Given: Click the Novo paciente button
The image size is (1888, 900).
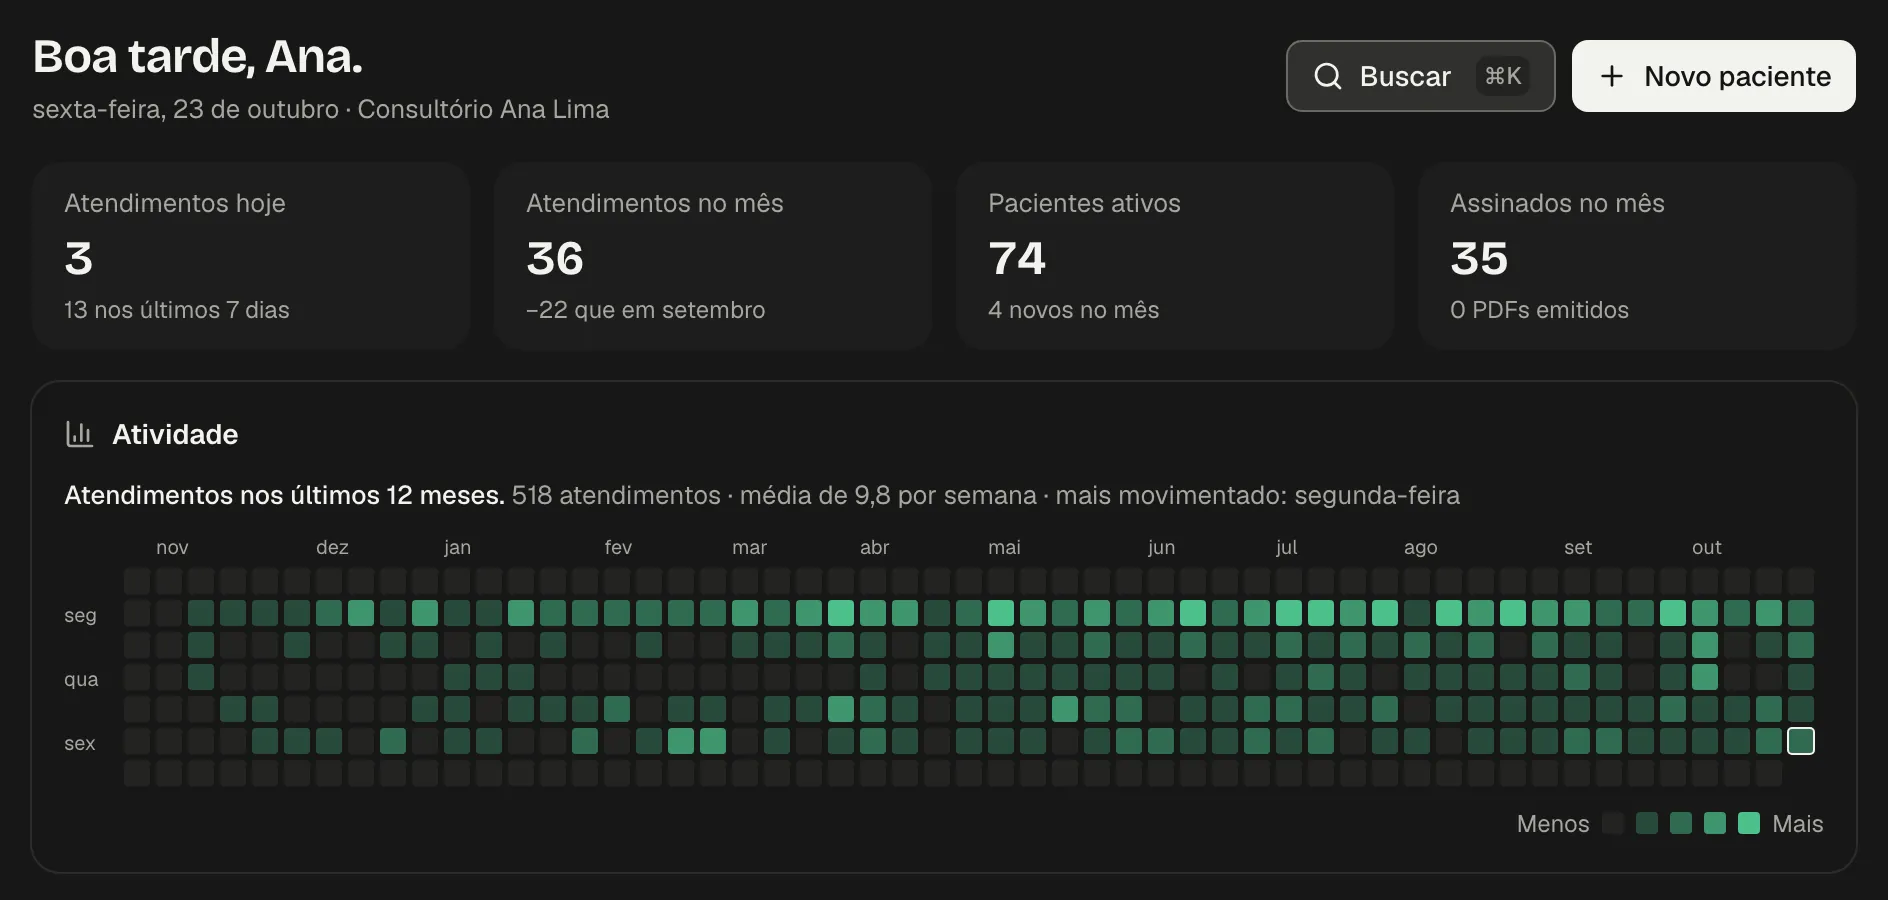Looking at the screenshot, I should [x=1713, y=76].
